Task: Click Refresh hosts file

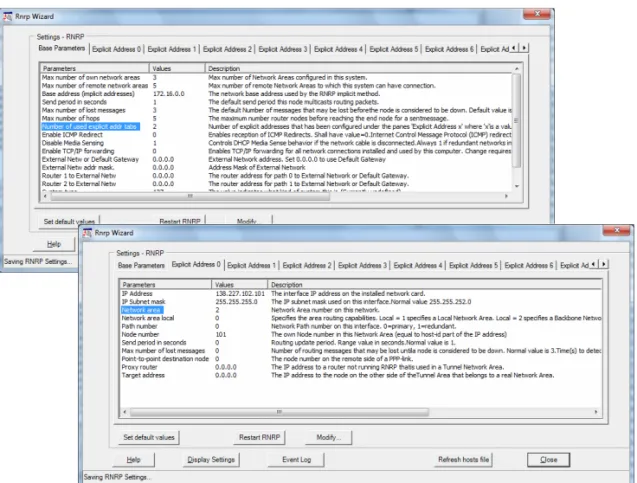Action: pyautogui.click(x=464, y=460)
